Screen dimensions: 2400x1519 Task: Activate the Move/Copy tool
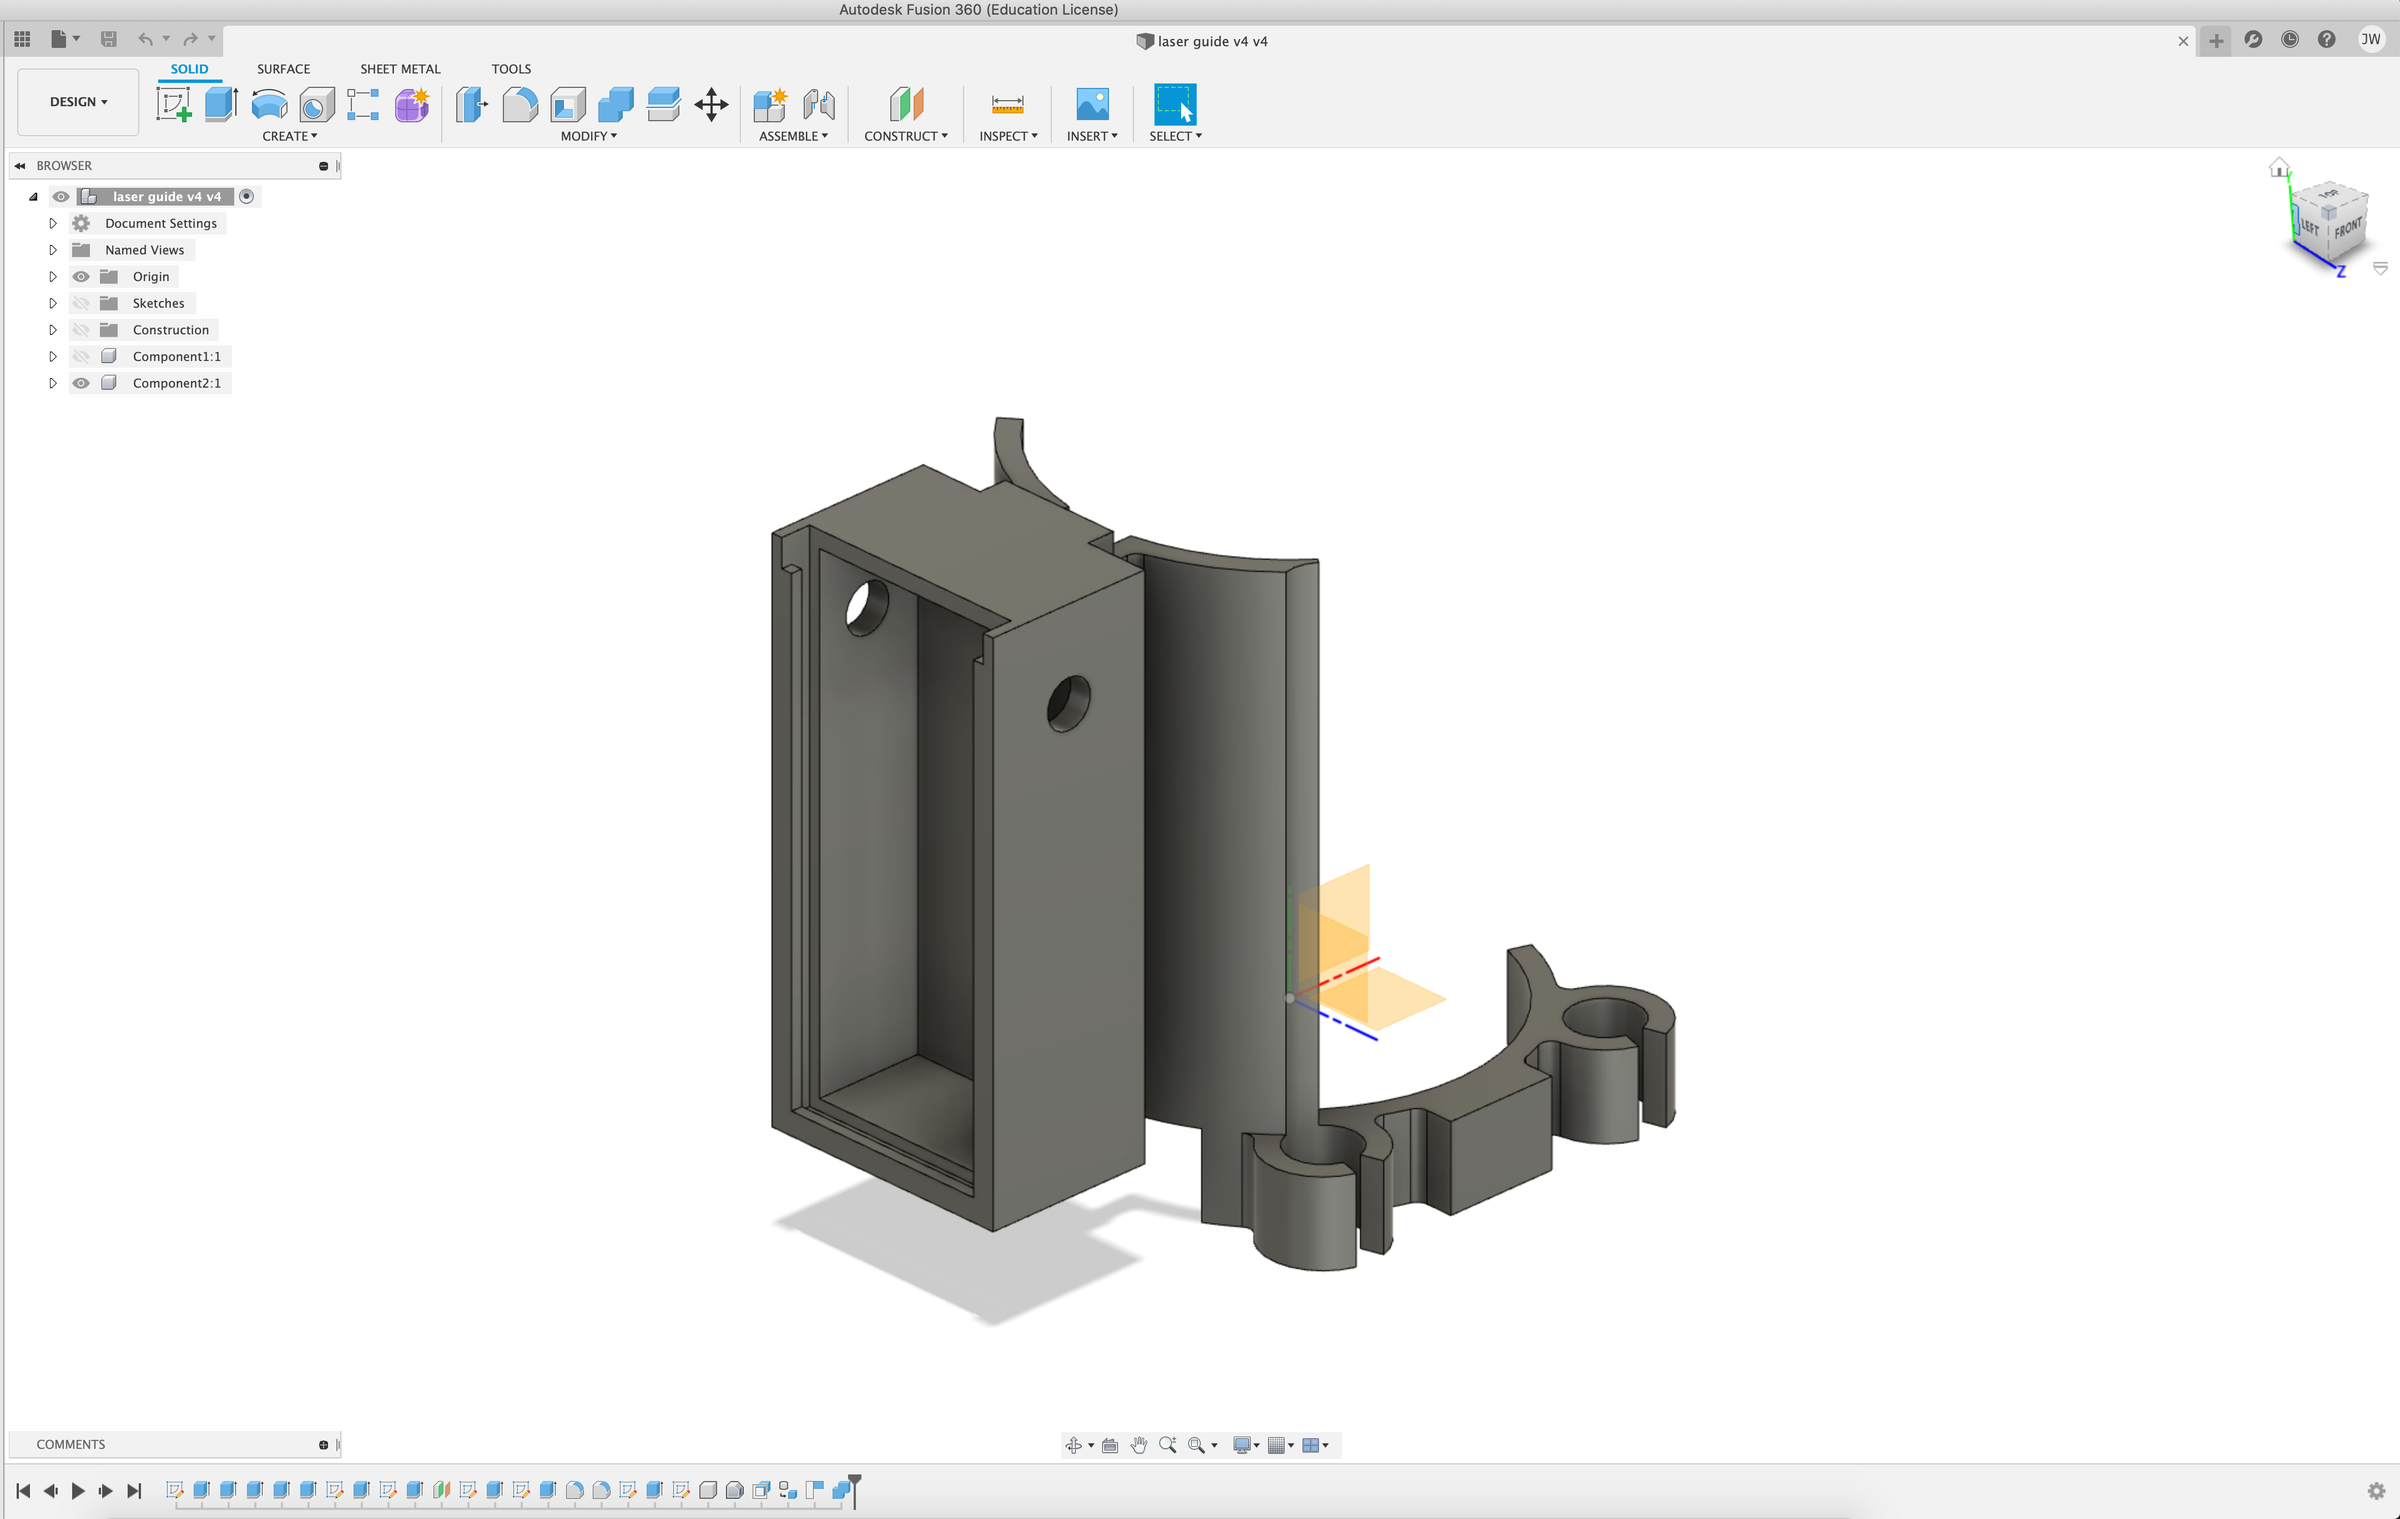coord(711,104)
